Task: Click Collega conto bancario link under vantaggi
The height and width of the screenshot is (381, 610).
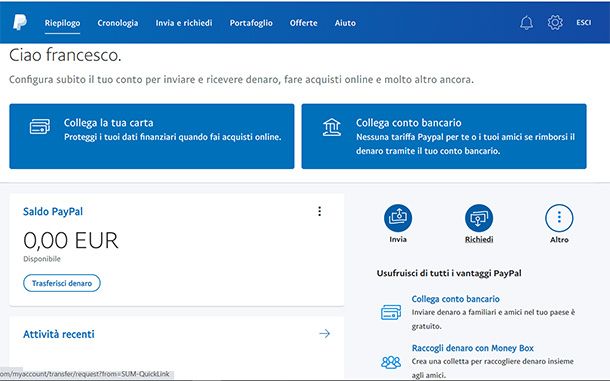Action: 456,299
